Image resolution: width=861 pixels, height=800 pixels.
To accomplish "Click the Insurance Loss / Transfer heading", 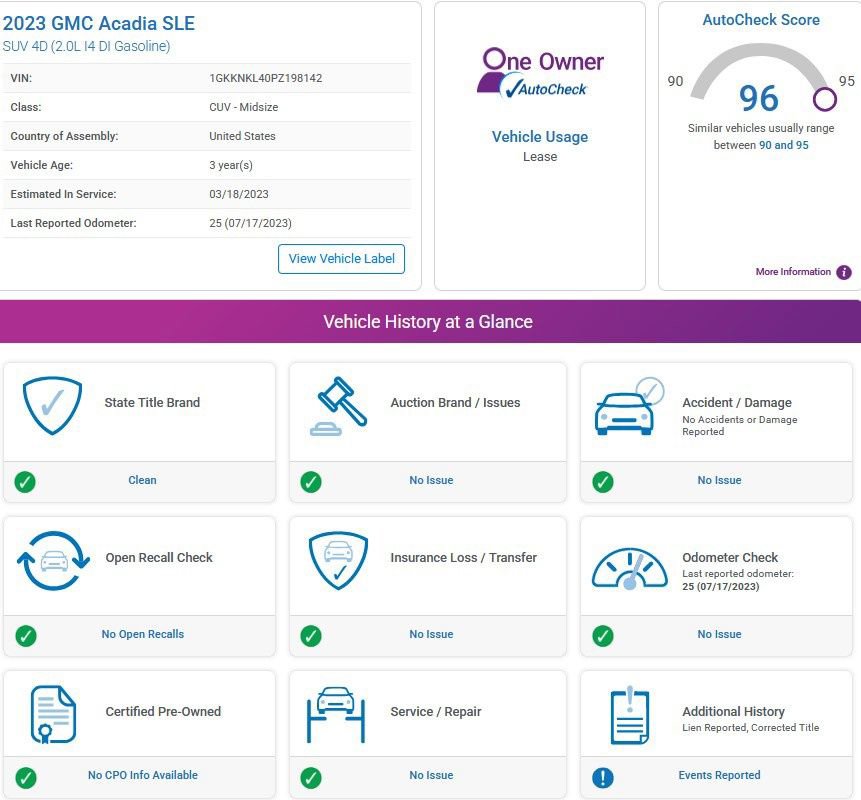I will coord(463,557).
